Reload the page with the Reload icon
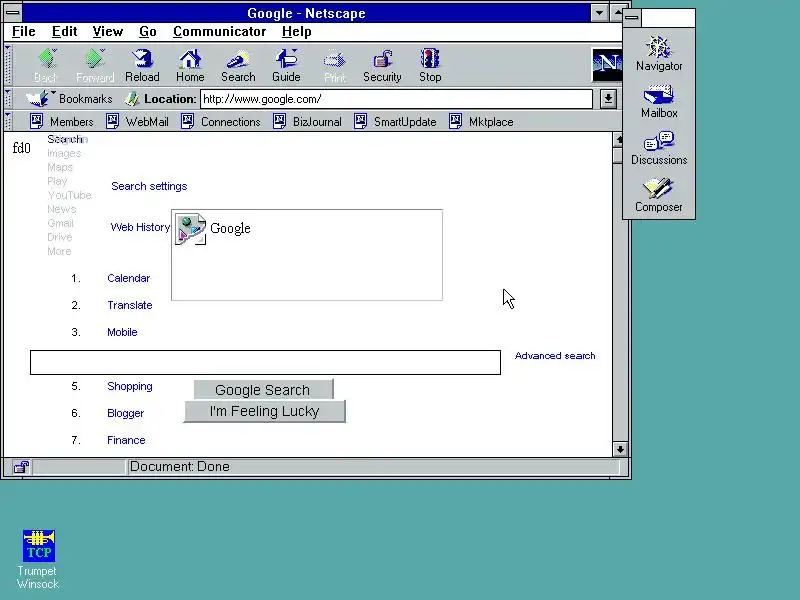Screen dimensions: 800x600 (142, 65)
